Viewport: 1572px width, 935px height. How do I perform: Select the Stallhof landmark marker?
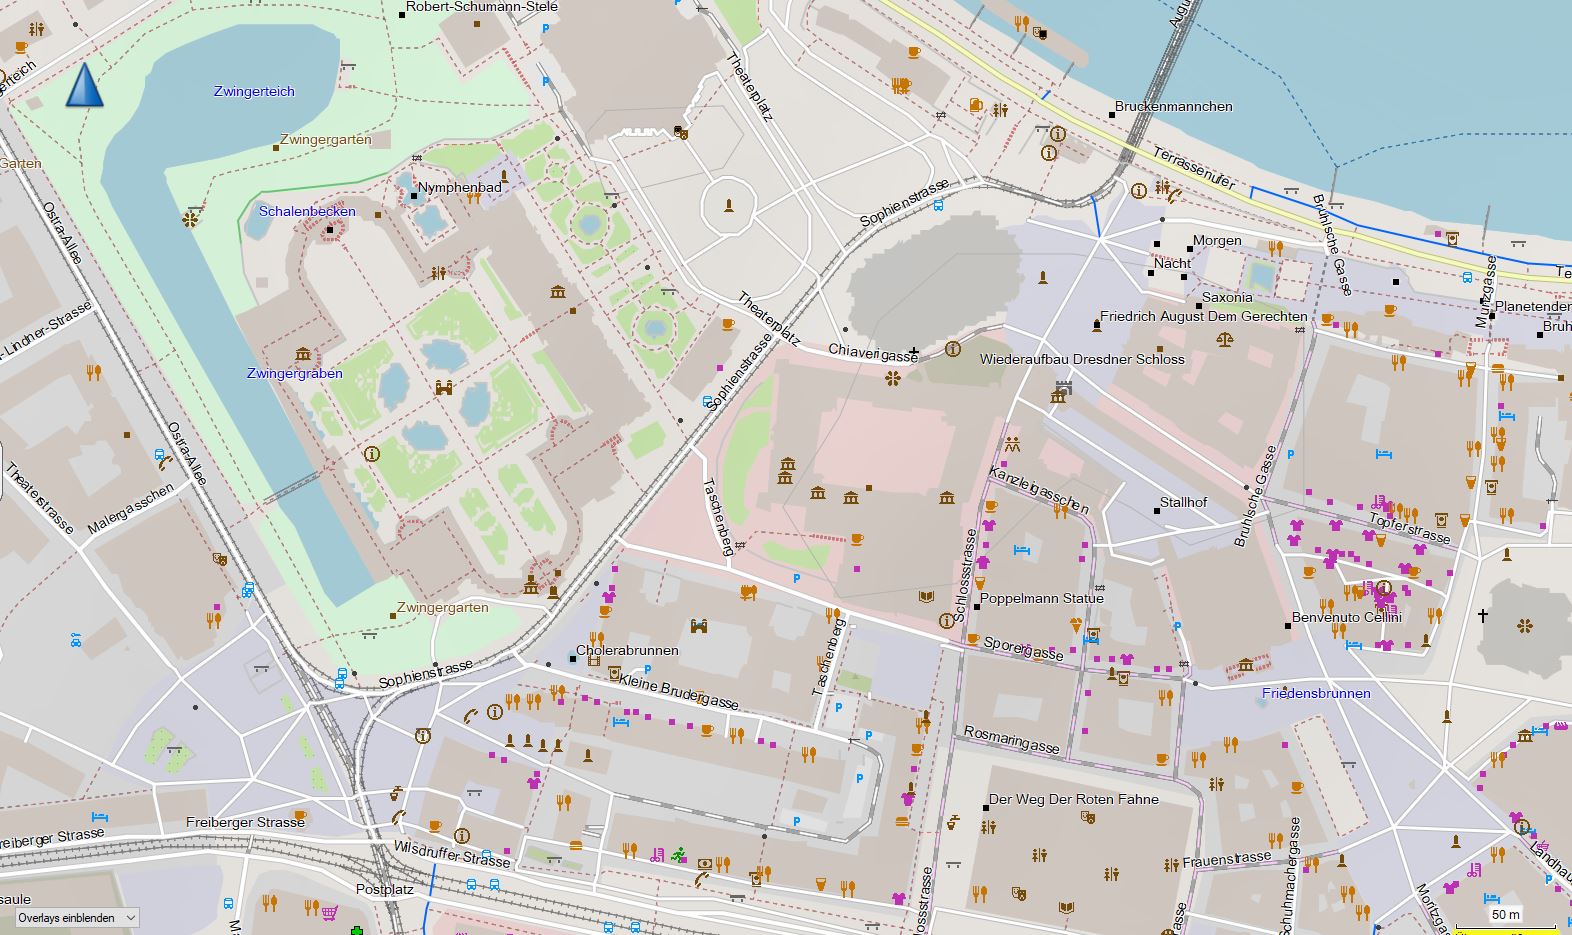click(1158, 510)
